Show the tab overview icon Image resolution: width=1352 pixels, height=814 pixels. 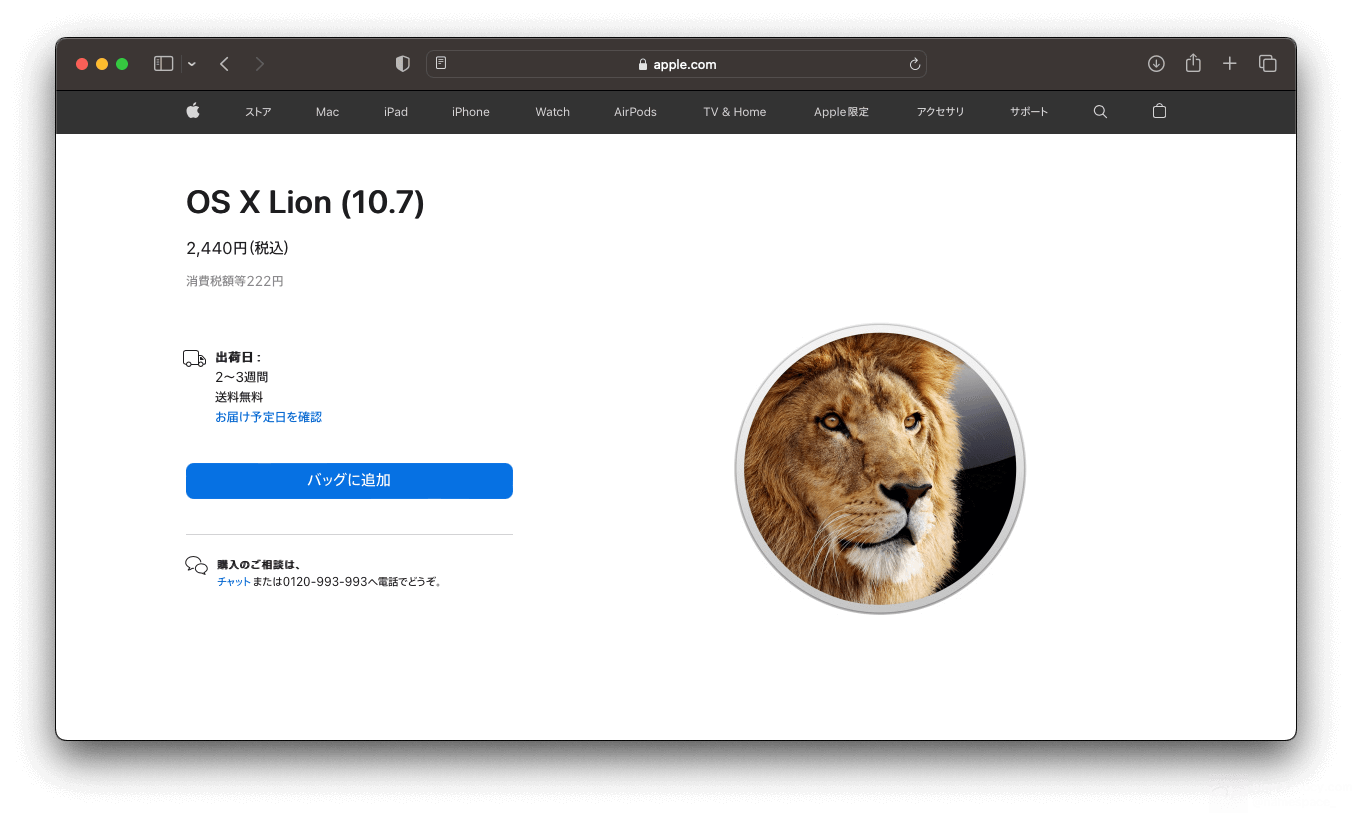(x=1267, y=64)
